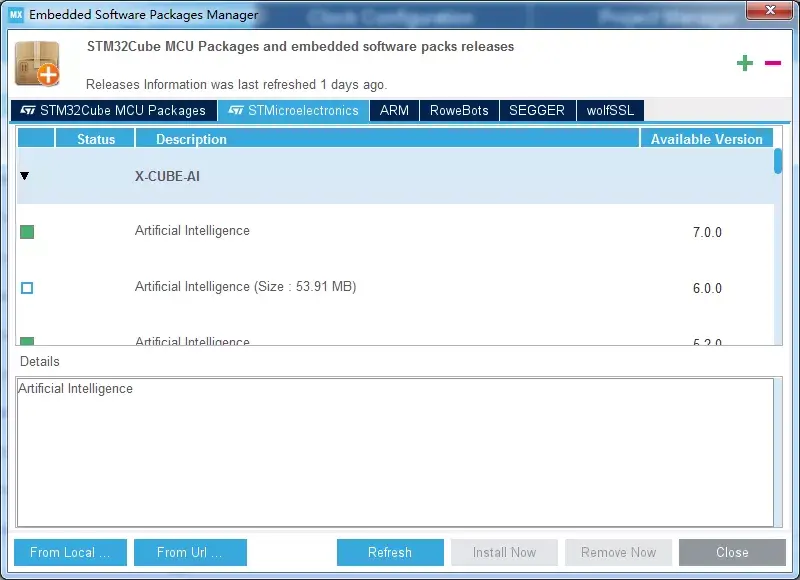Viewport: 800px width, 580px height.
Task: Close the manager with the Close button
Action: 732,552
